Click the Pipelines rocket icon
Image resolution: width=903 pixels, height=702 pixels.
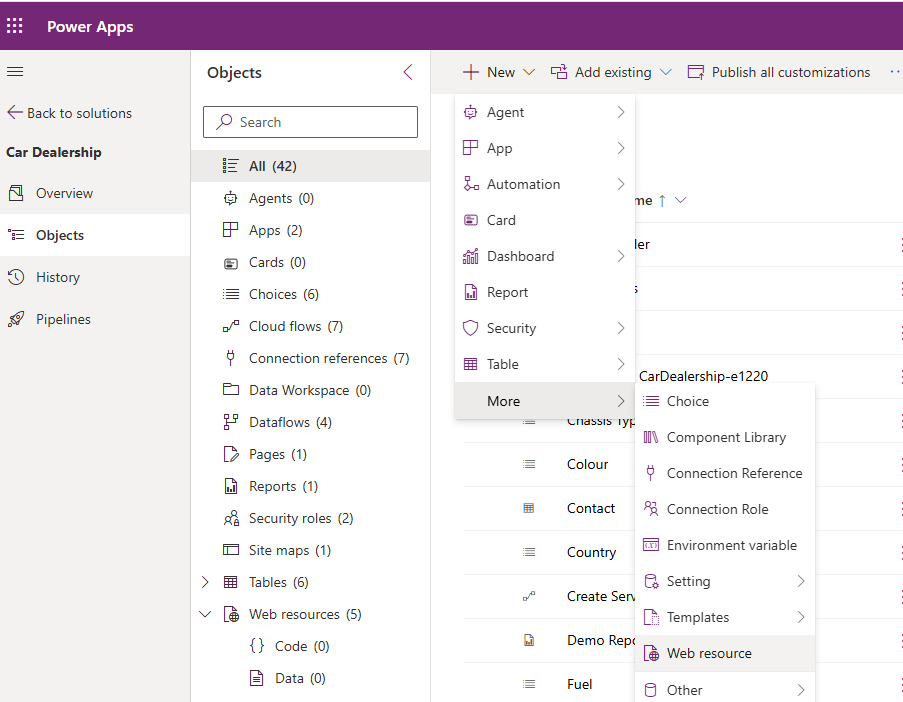[x=16, y=319]
